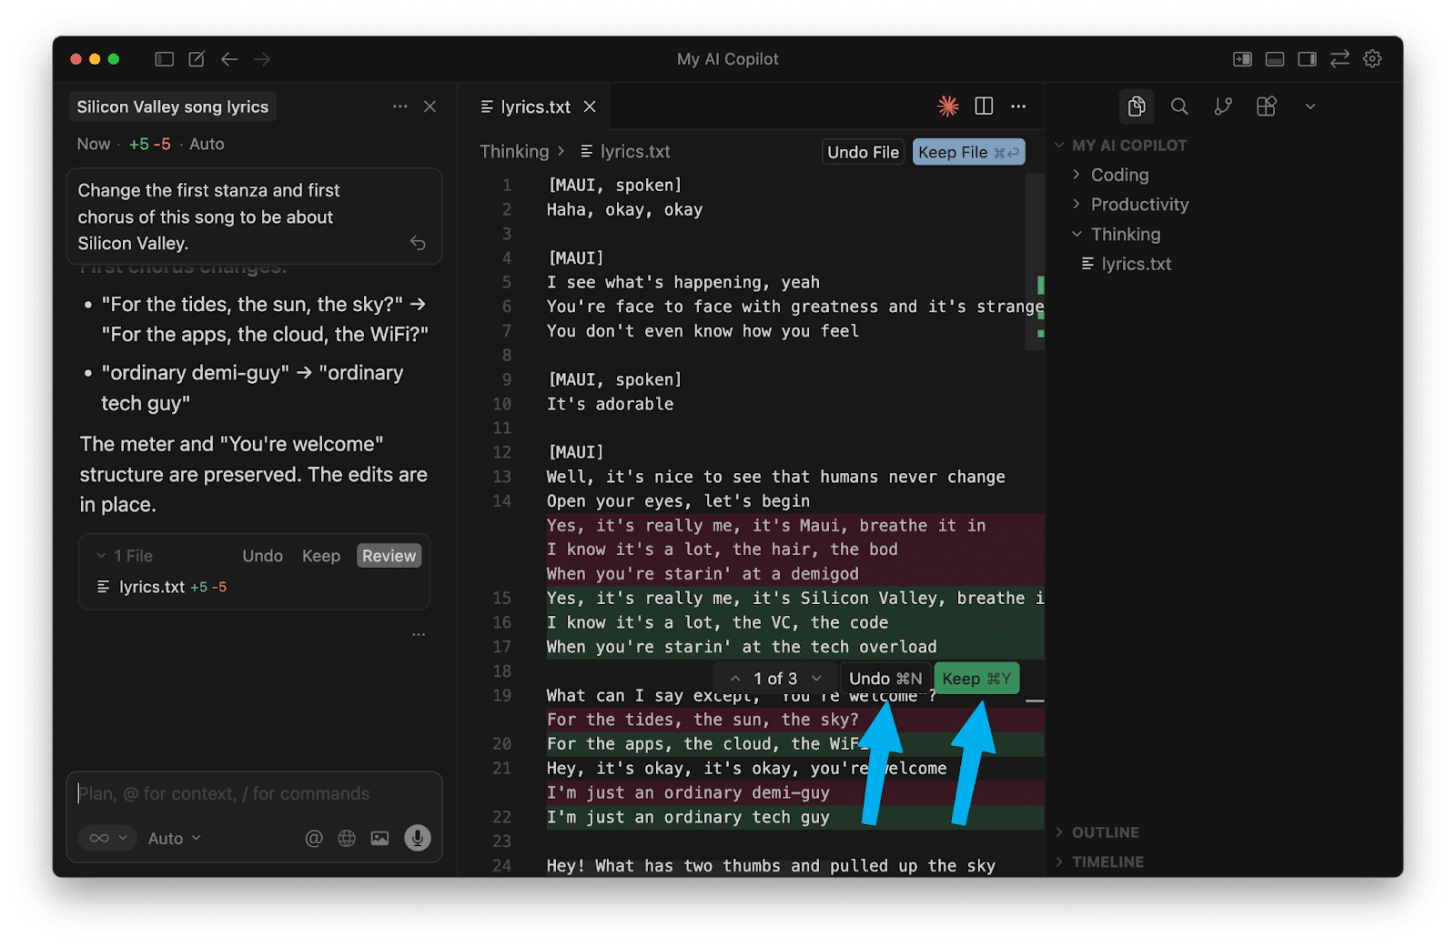Open the Extensions blocks icon
The image size is (1456, 947).
pyautogui.click(x=1266, y=106)
